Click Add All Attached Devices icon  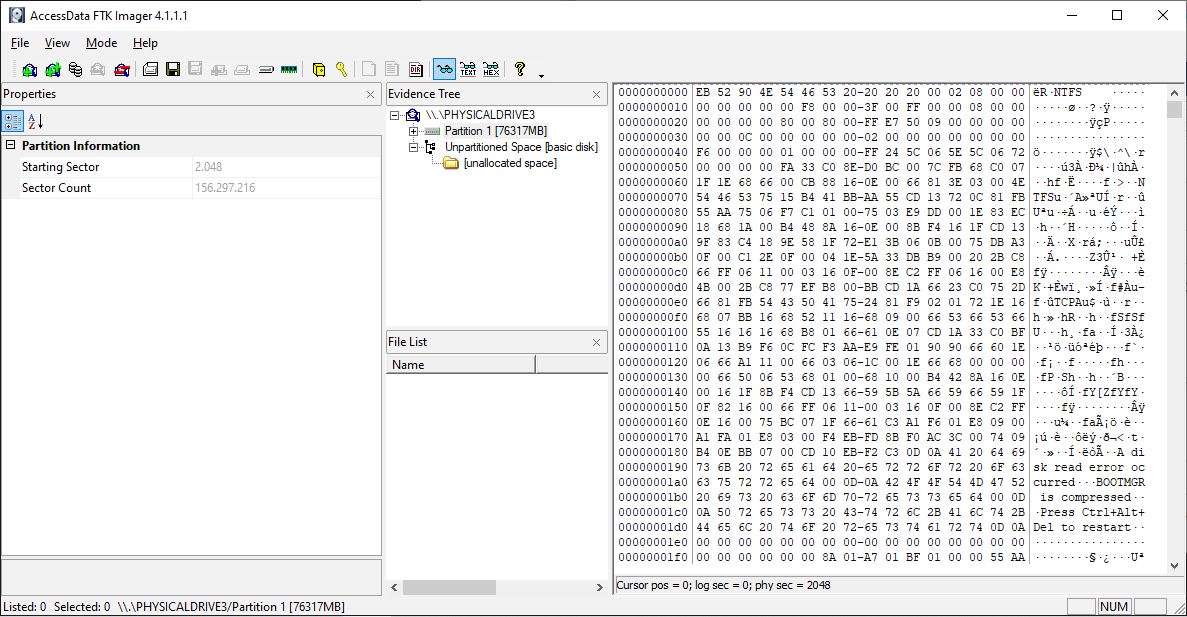click(52, 70)
